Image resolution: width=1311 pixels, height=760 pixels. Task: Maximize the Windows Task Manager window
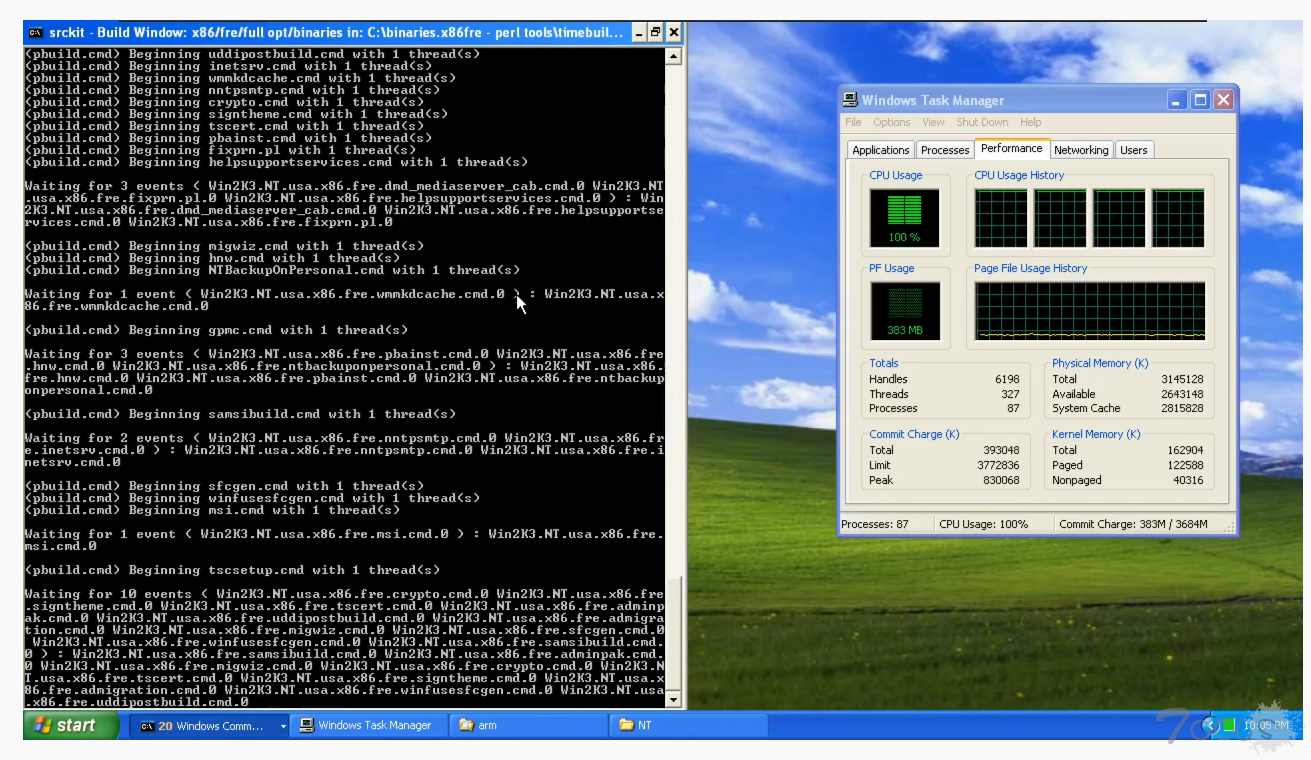(x=1200, y=100)
